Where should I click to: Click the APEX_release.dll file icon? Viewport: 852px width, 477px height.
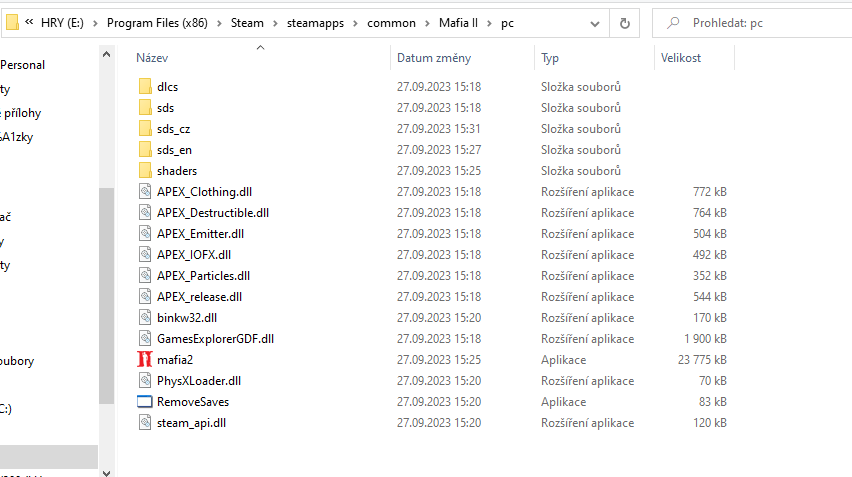coord(145,297)
